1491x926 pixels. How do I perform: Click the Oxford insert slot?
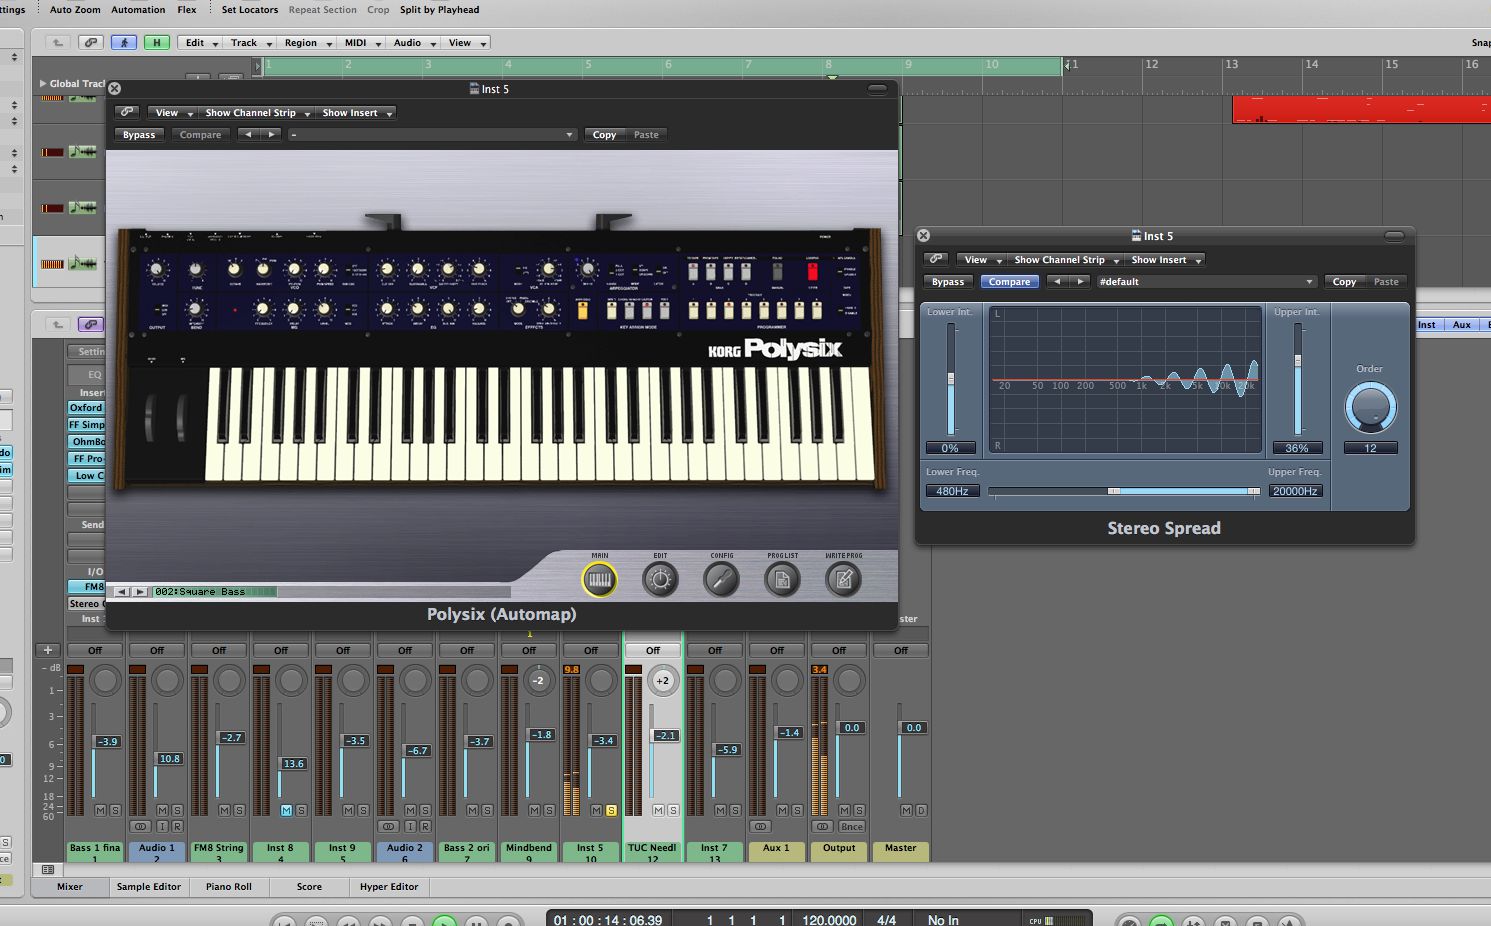(86, 408)
